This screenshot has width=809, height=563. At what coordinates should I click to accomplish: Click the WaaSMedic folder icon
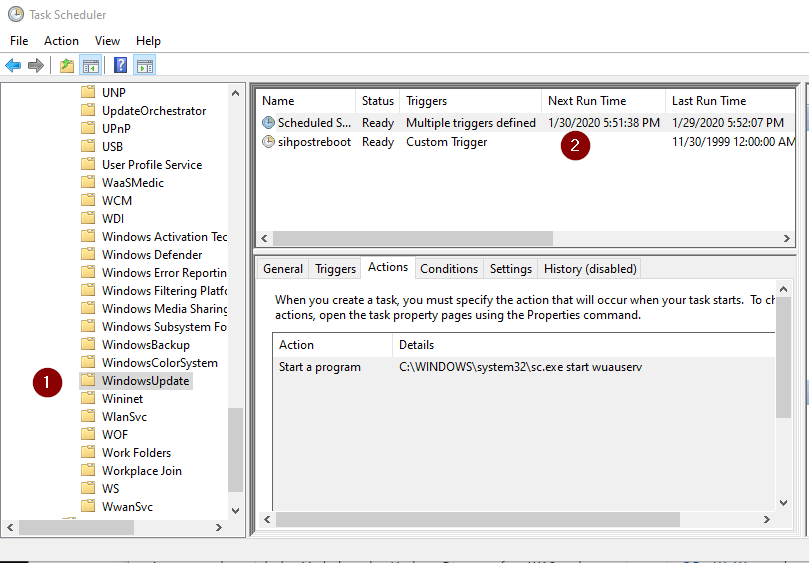88,182
